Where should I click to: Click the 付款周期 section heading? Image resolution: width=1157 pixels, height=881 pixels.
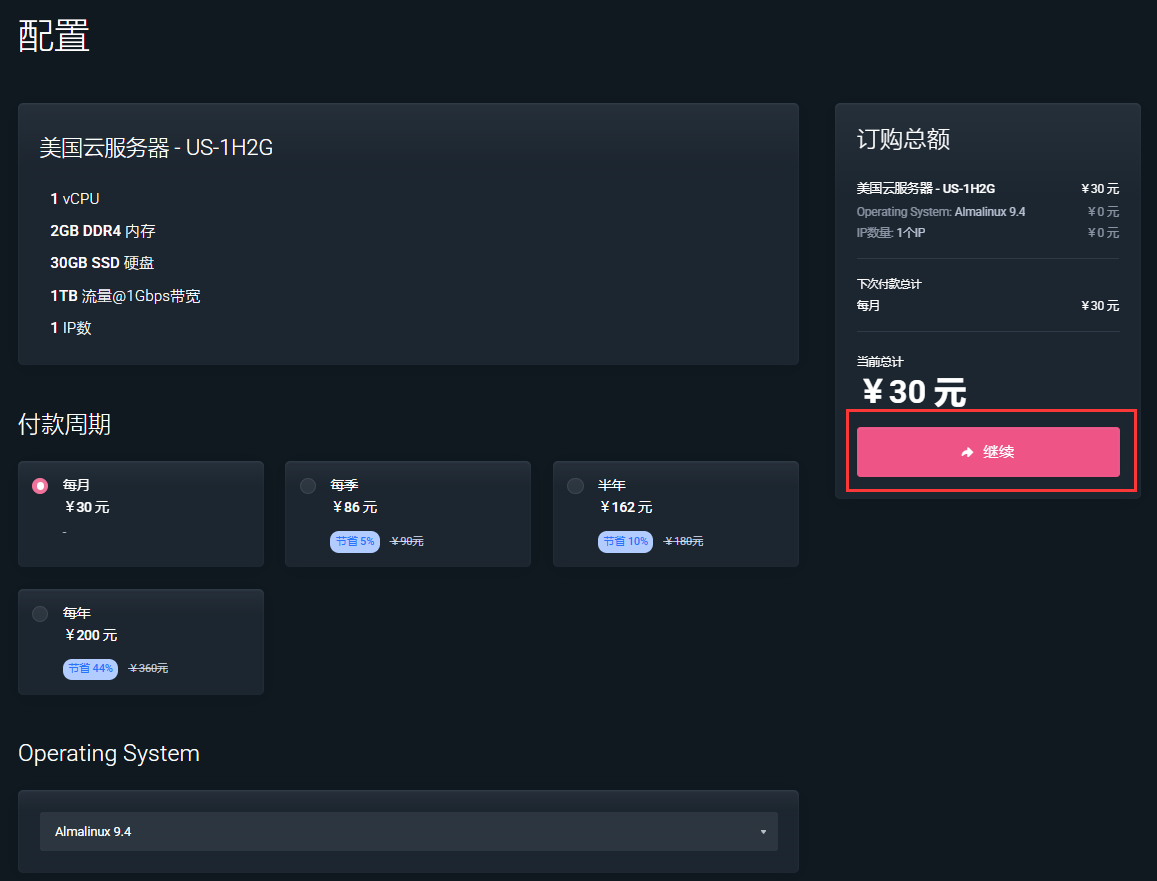coord(64,425)
